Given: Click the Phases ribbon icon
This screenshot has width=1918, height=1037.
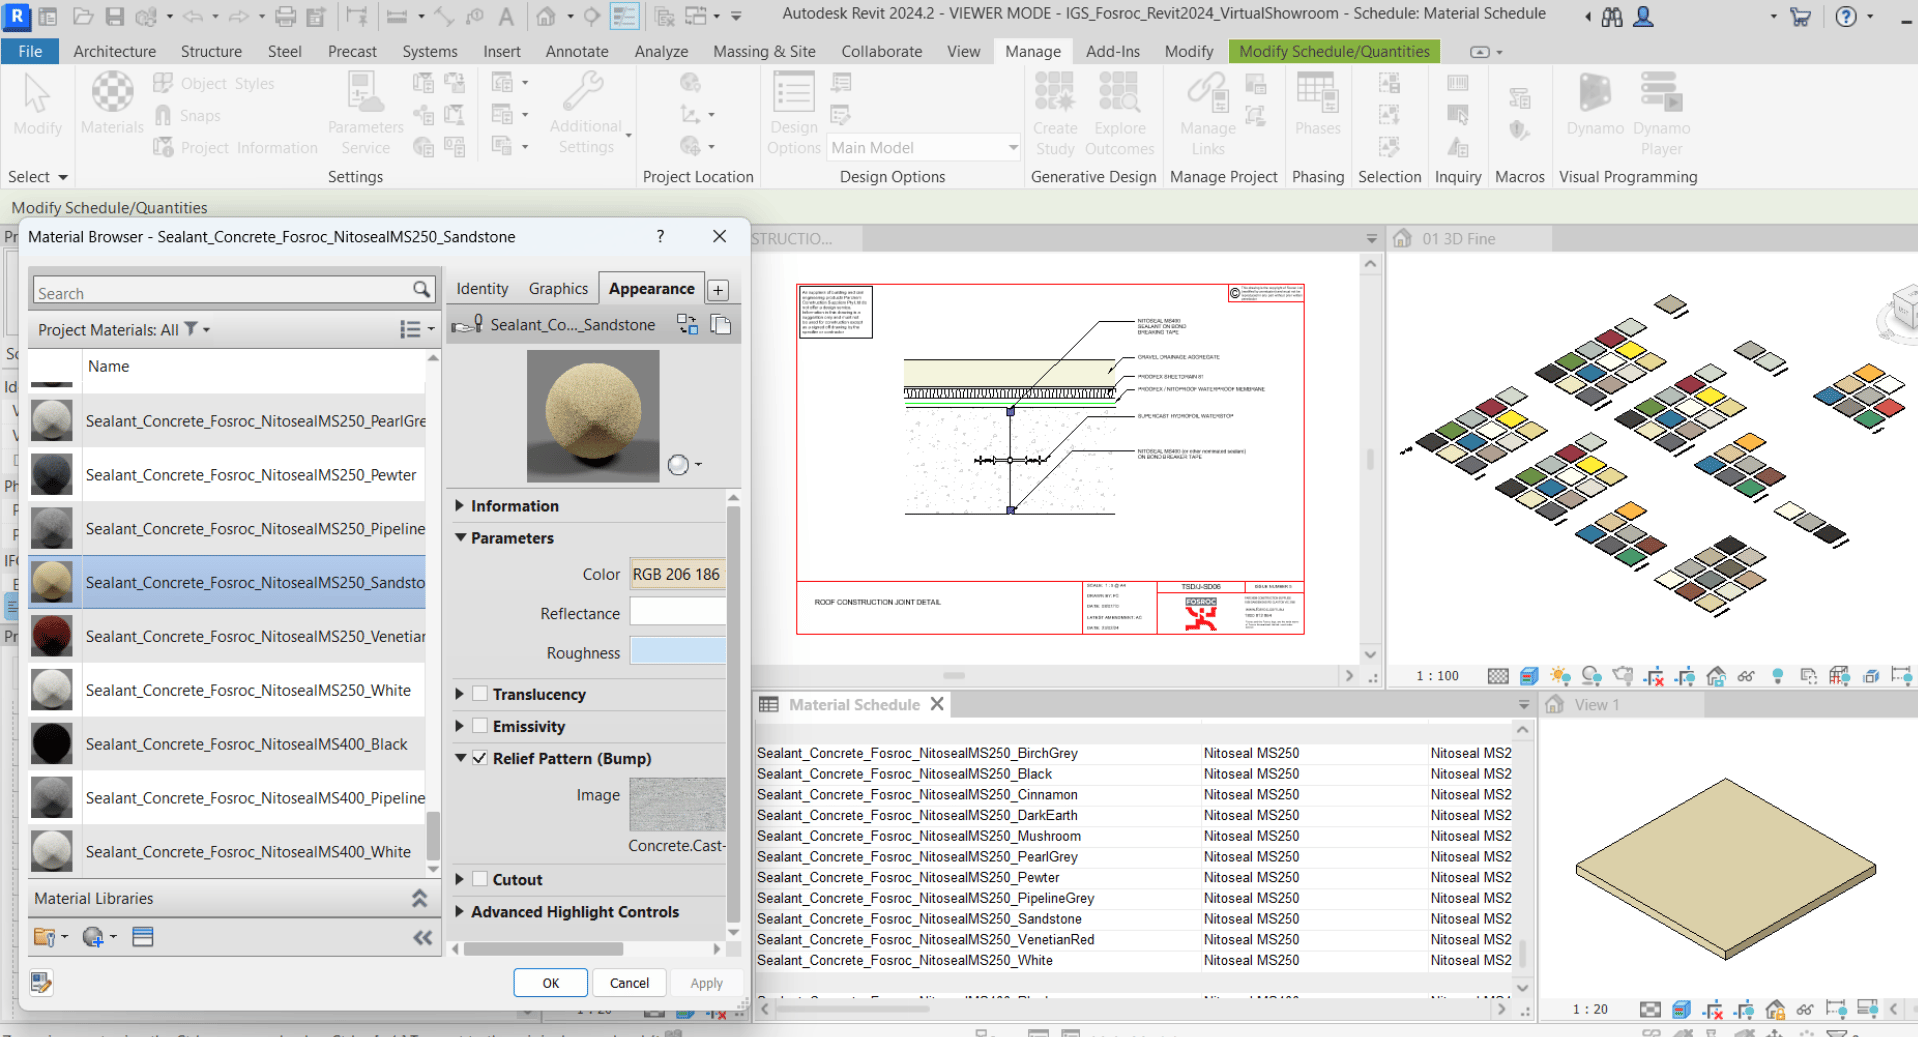Looking at the screenshot, I should (1317, 104).
